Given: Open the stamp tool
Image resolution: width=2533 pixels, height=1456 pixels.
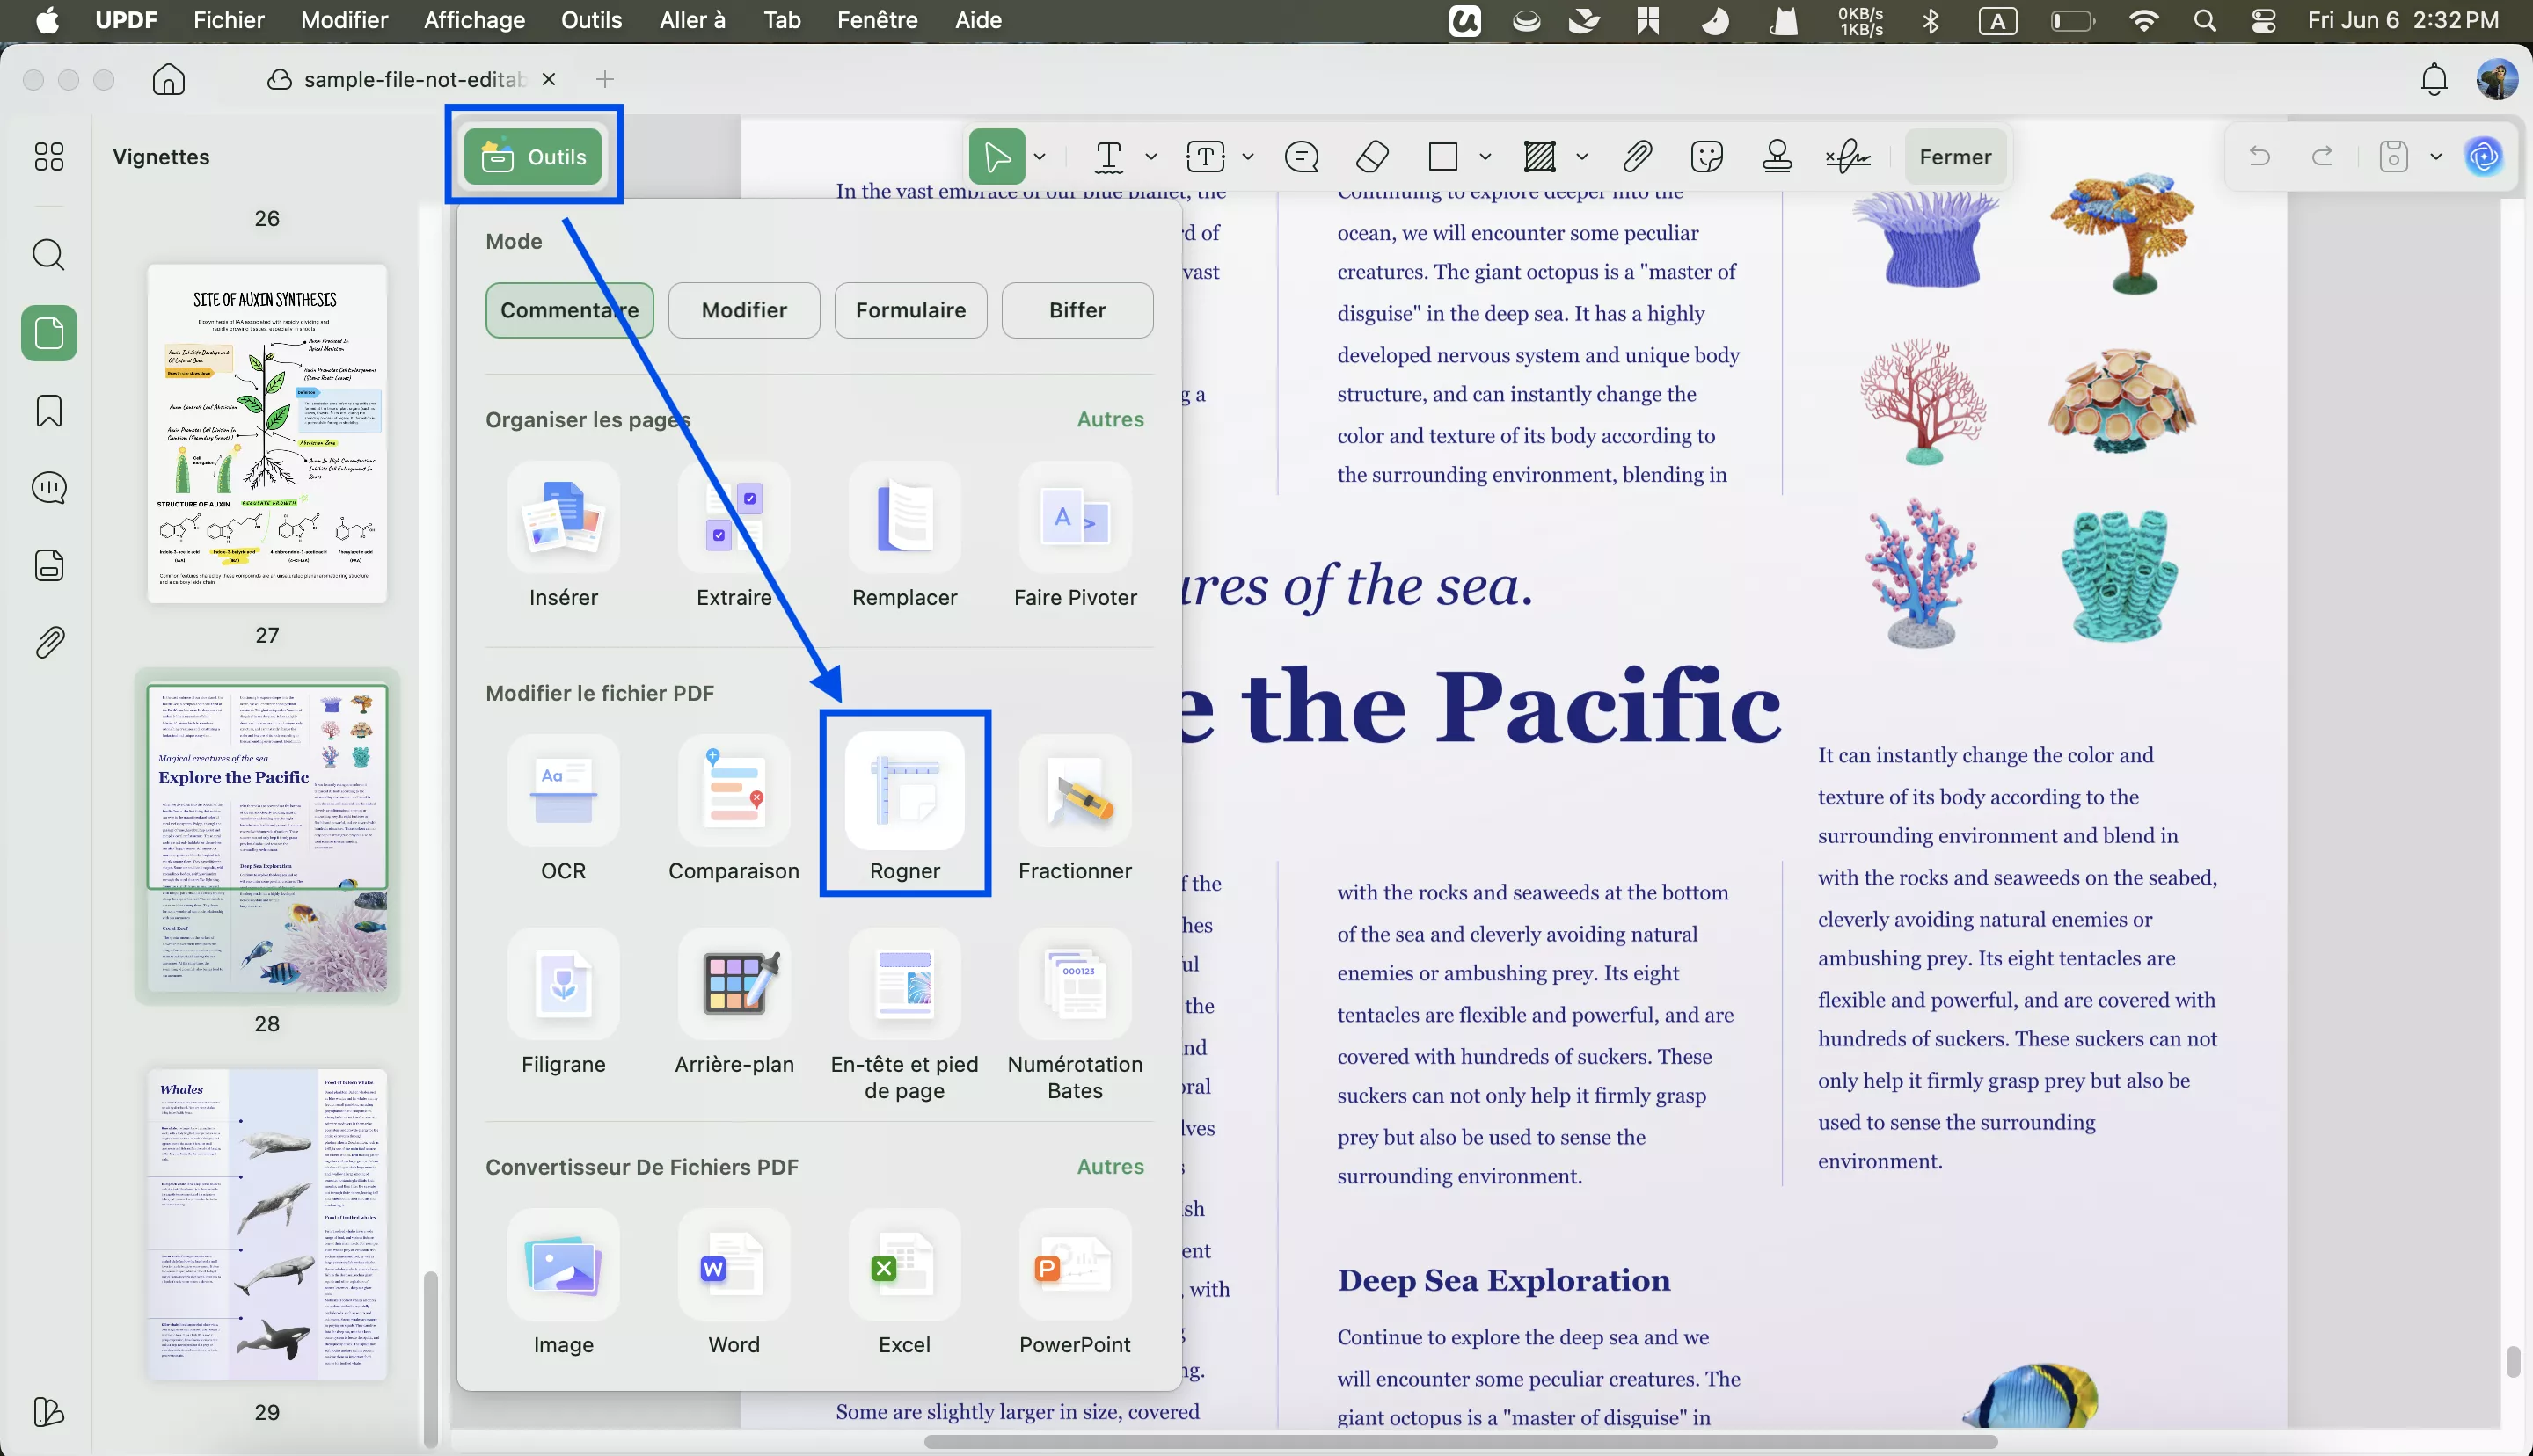Looking at the screenshot, I should pos(1777,157).
